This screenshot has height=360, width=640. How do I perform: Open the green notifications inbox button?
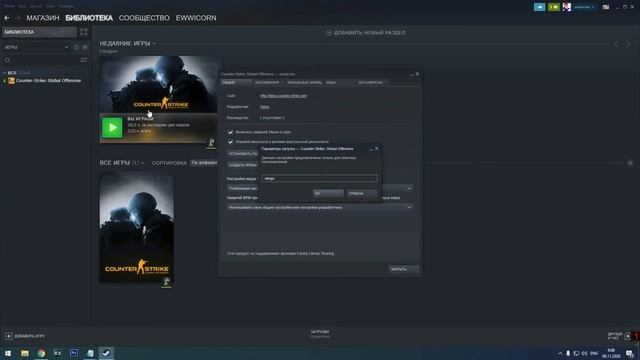coord(554,7)
